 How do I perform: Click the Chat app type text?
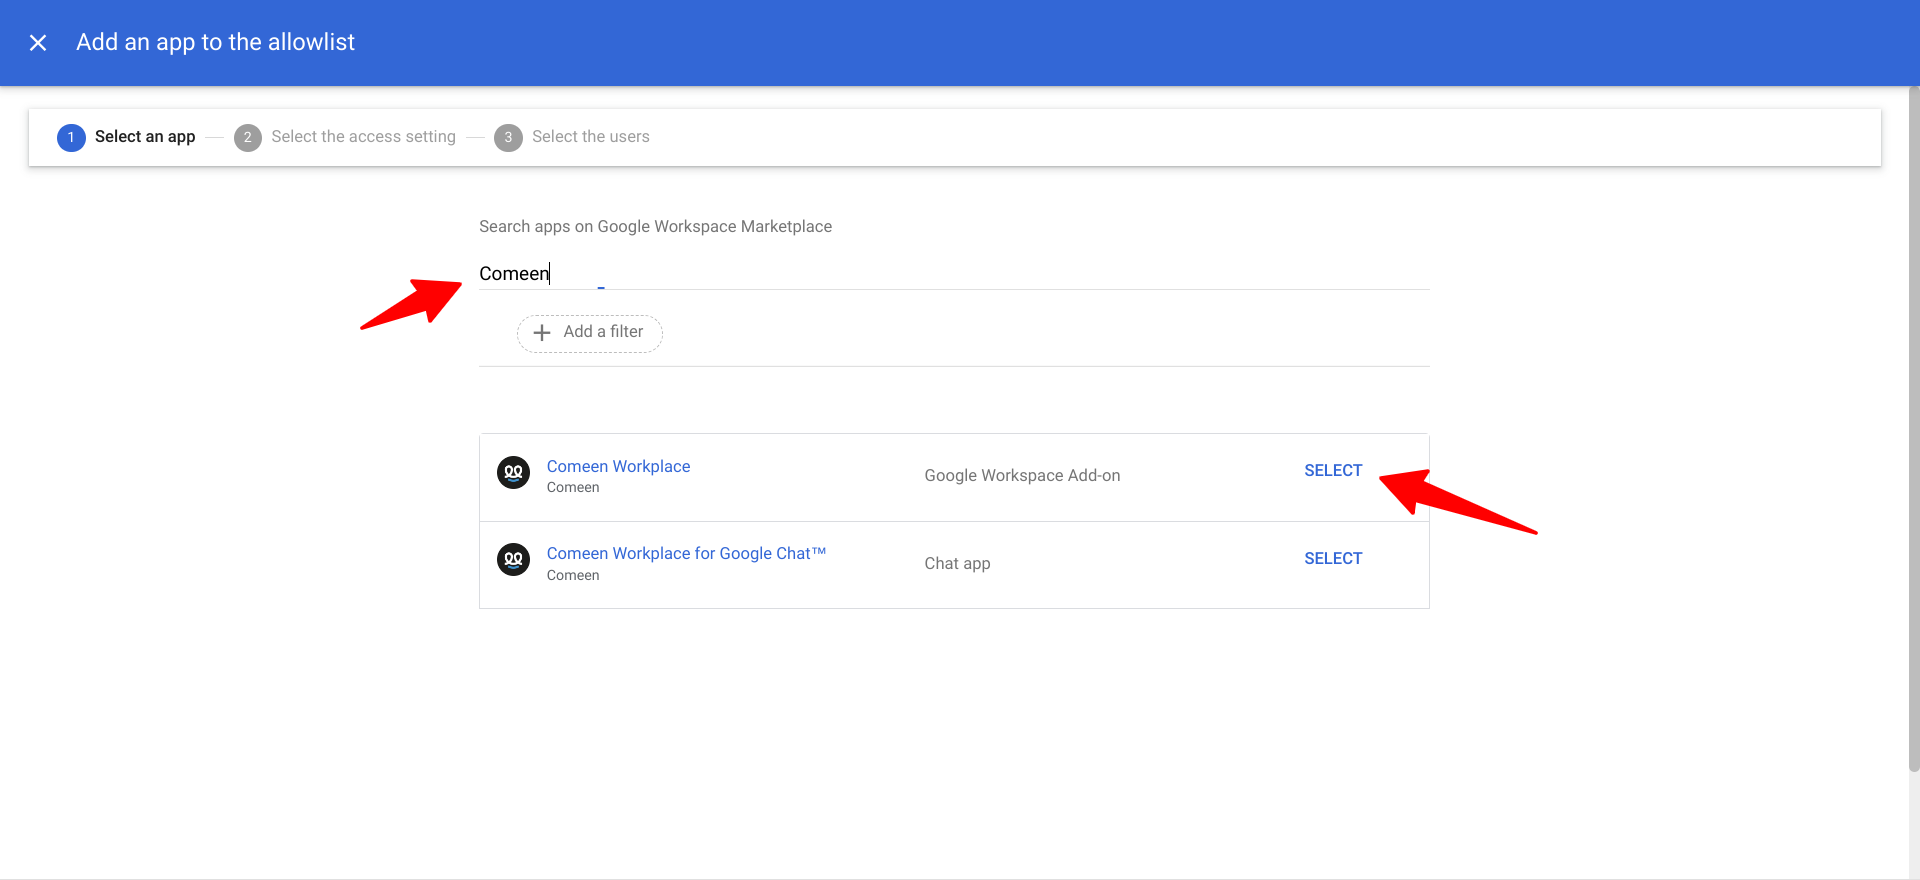coord(957,564)
